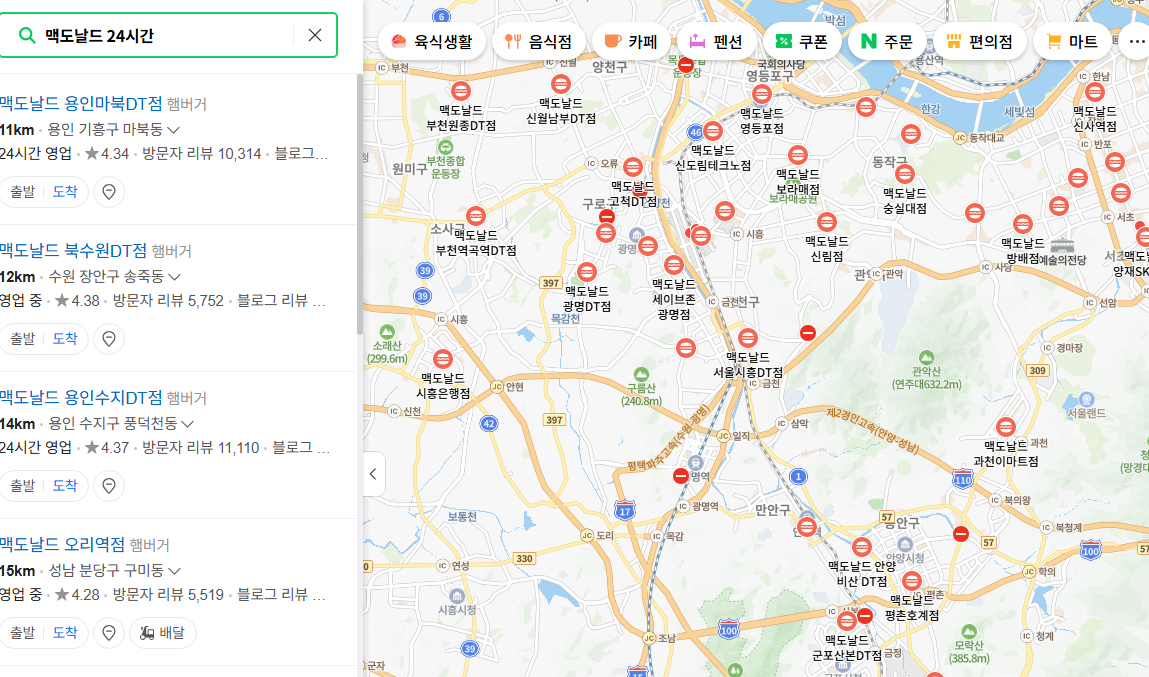Click 맥도날드 광명DT점 map marker
This screenshot has height=677, width=1149.
[x=586, y=272]
